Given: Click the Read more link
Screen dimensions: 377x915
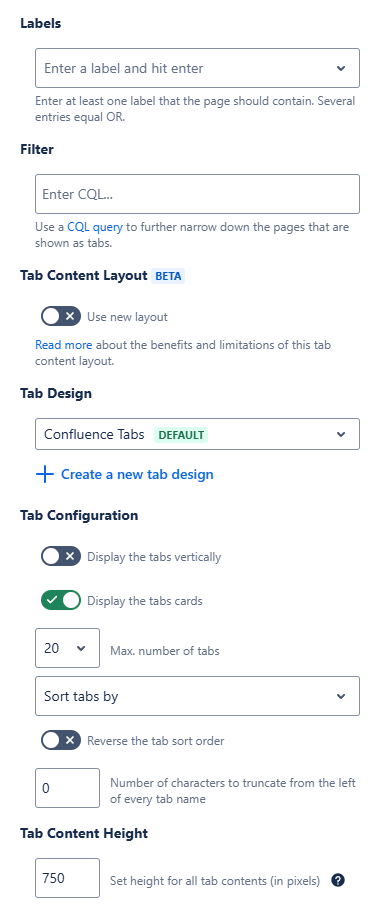Looking at the screenshot, I should point(64,345).
